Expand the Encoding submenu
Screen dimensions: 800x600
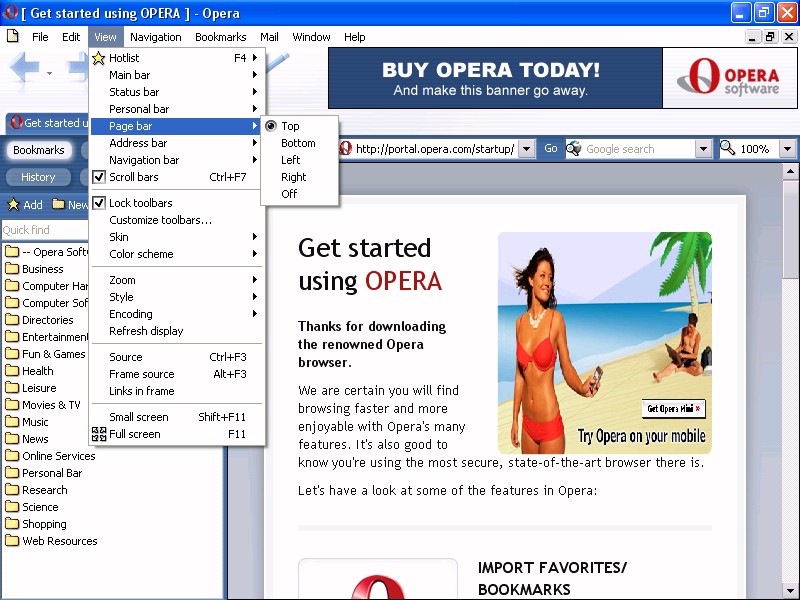point(177,314)
